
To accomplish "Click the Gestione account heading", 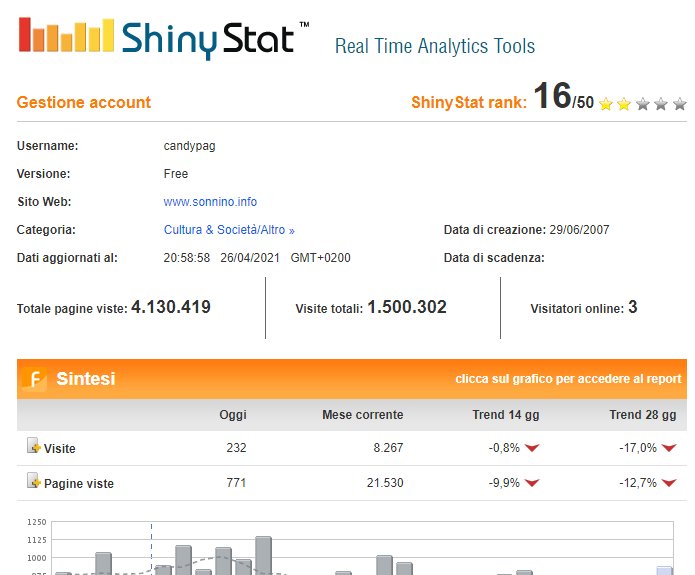I will pos(84,102).
